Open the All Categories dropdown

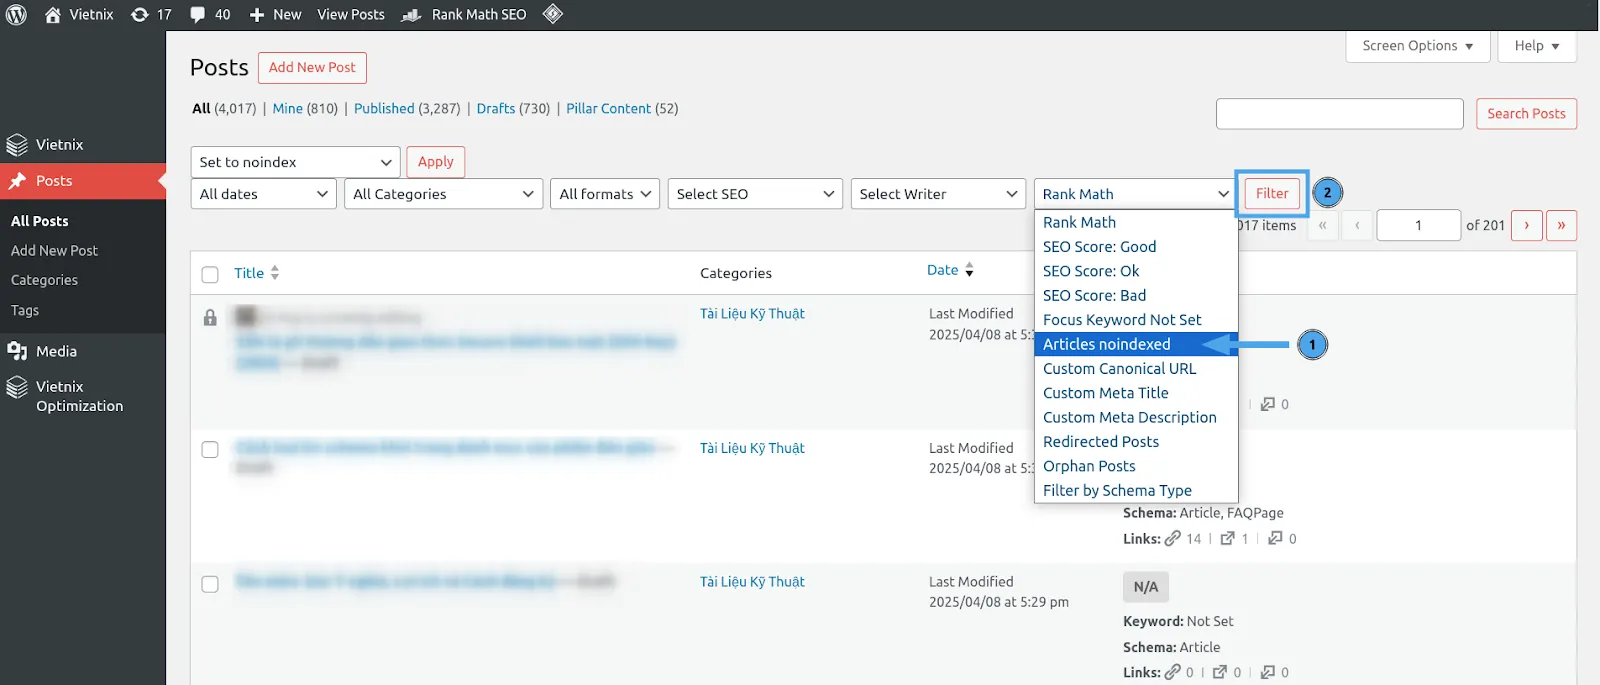[443, 194]
